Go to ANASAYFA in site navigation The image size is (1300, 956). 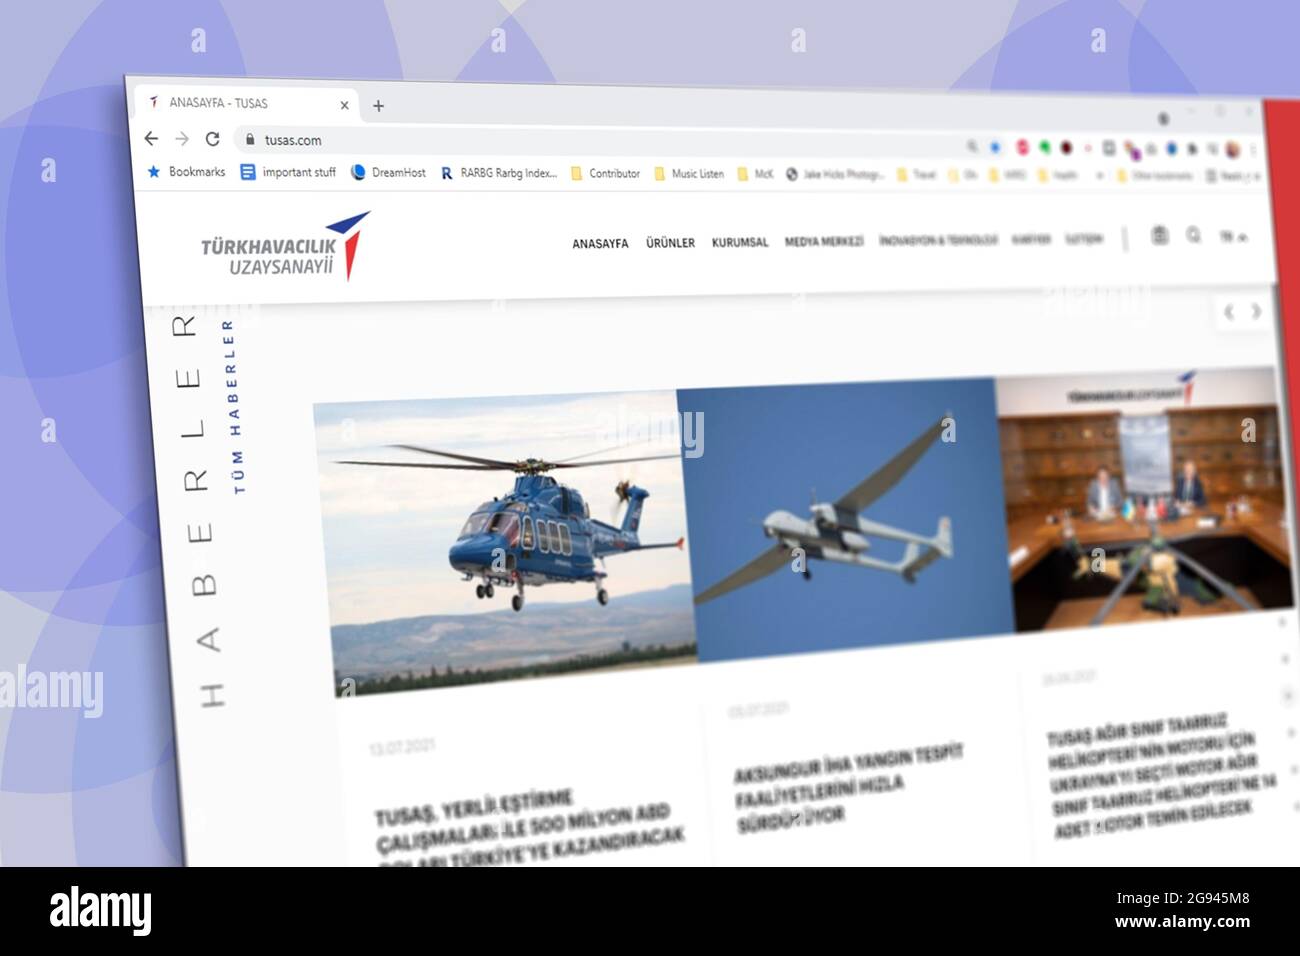click(x=600, y=243)
